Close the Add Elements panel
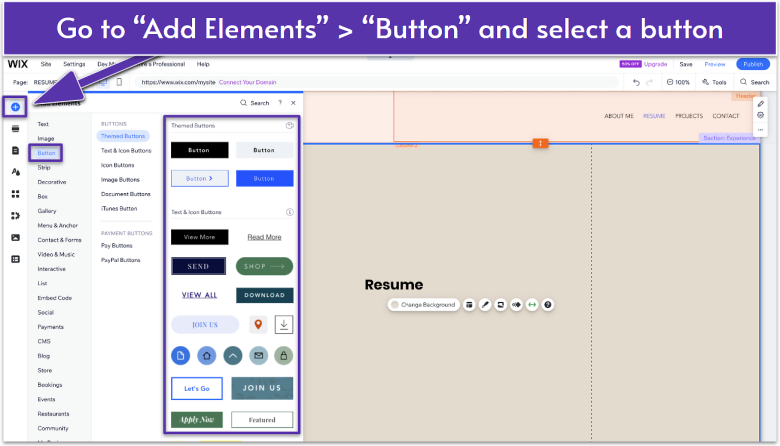Screen dimensions: 780x446 click(293, 102)
